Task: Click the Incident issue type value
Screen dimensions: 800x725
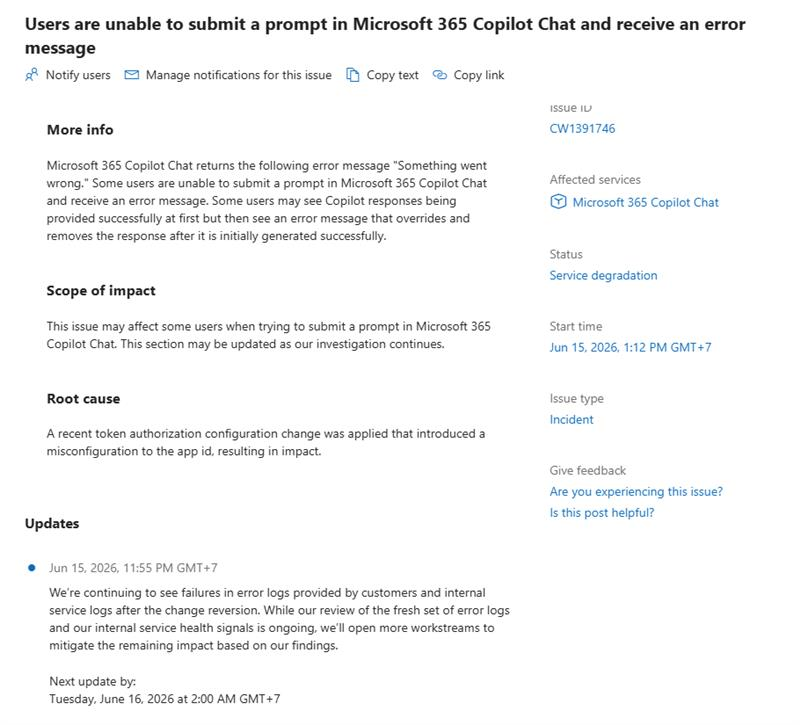Action: coord(571,419)
